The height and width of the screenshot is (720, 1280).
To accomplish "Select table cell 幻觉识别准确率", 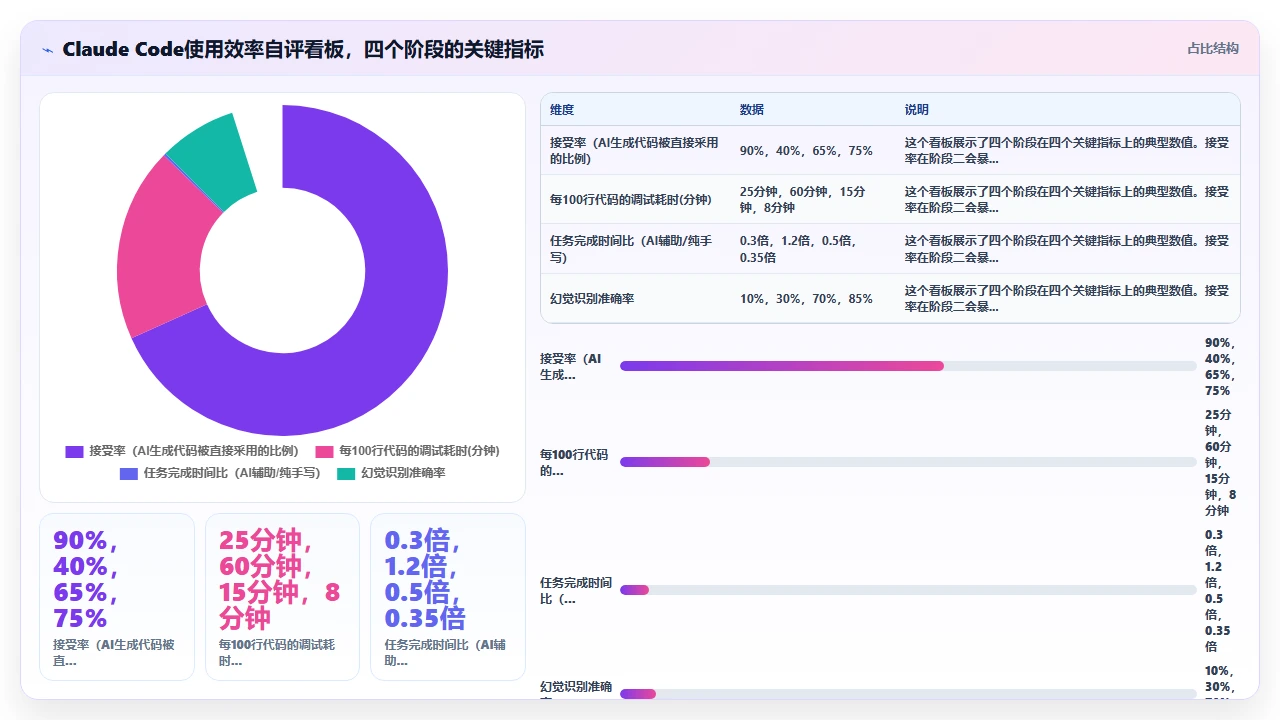I will [635, 298].
